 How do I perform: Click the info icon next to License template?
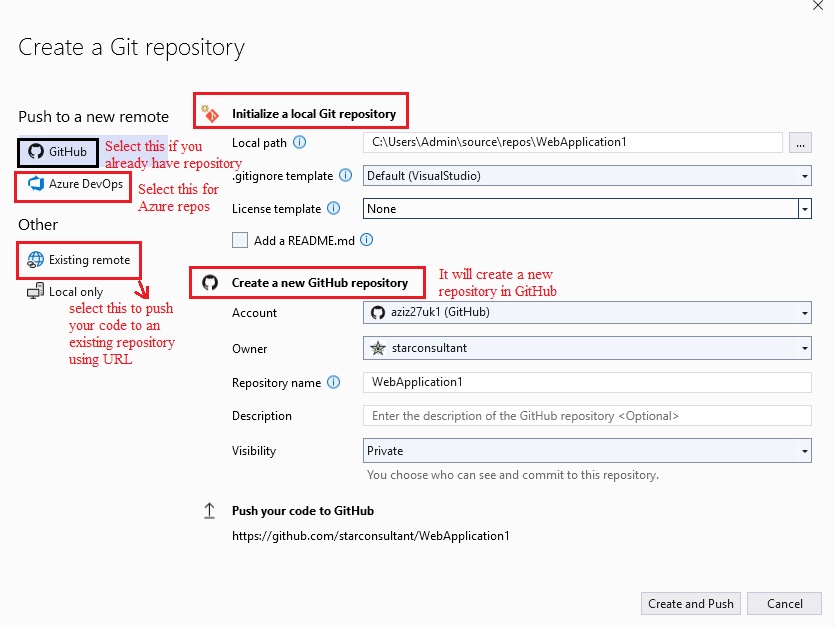click(x=333, y=208)
